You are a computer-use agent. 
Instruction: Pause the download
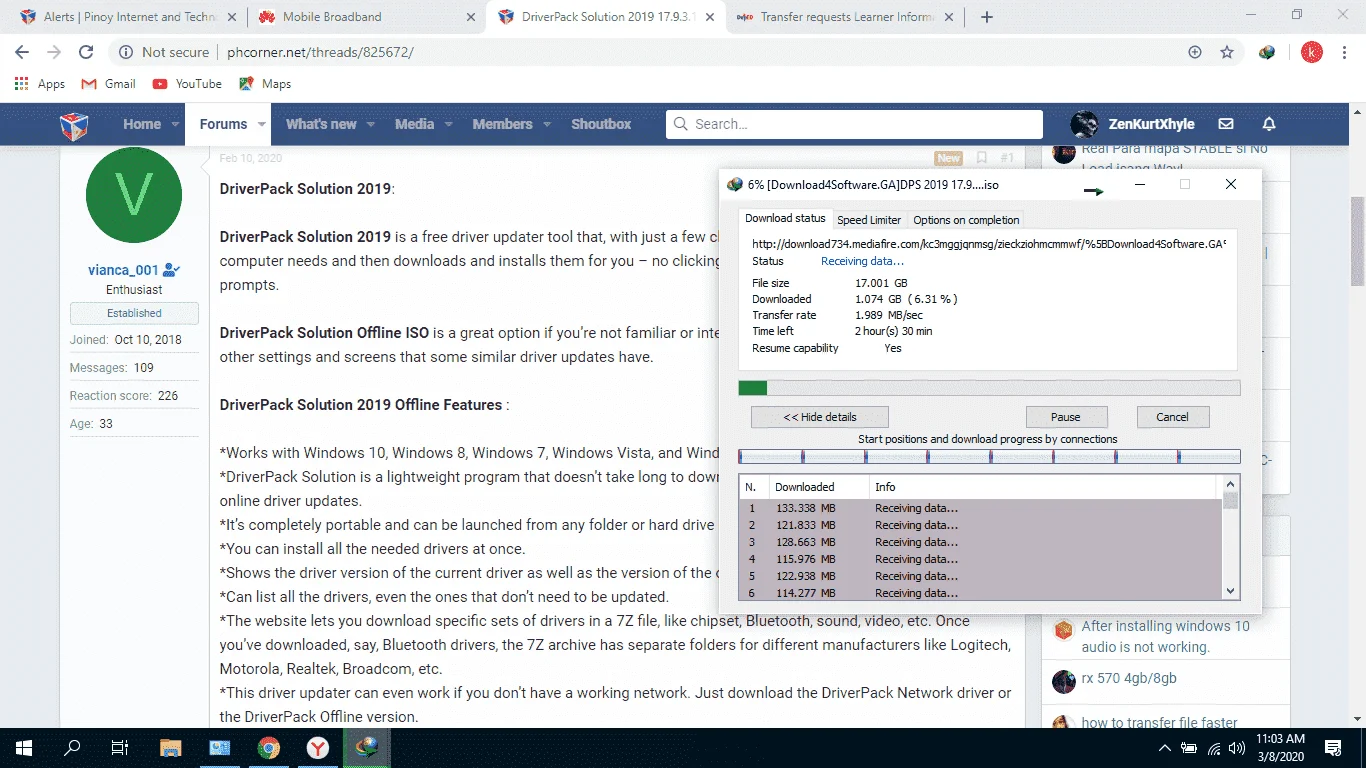tap(1066, 417)
